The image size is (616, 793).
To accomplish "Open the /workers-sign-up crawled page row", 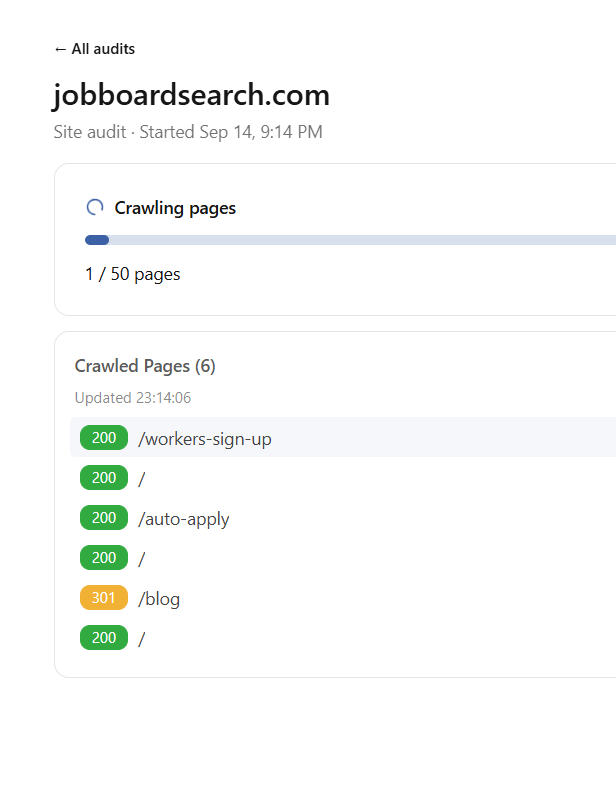I will pos(343,437).
